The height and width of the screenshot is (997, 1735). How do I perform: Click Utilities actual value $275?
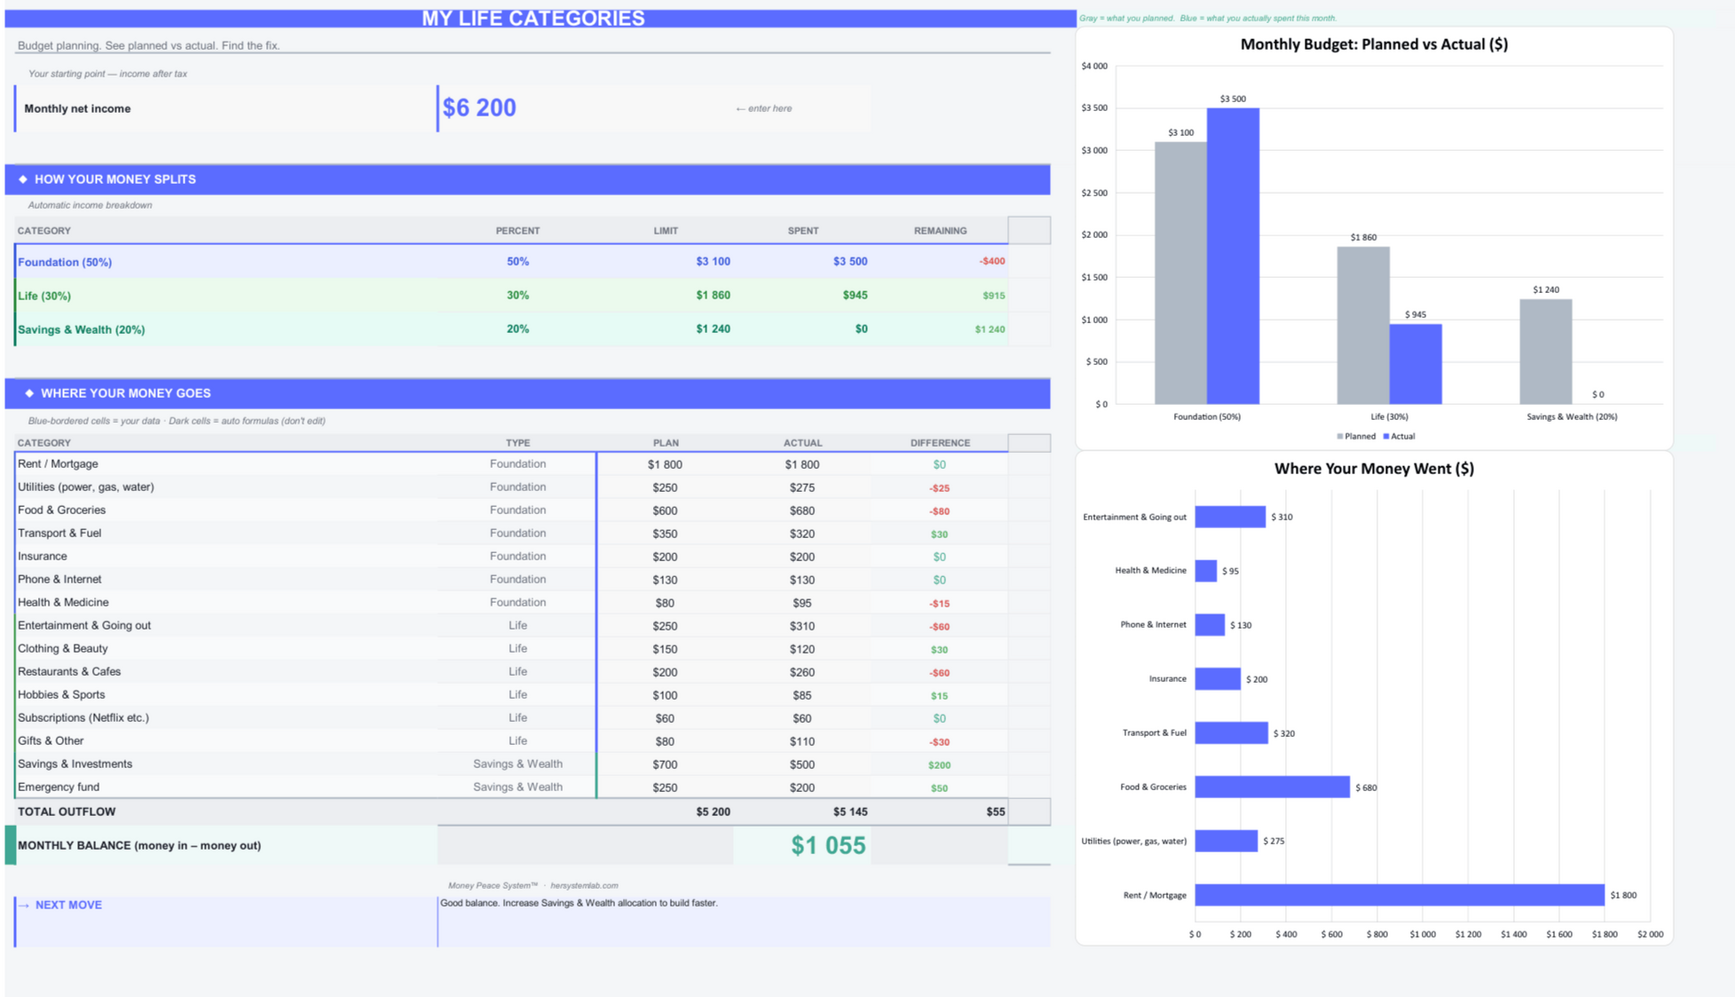802,488
